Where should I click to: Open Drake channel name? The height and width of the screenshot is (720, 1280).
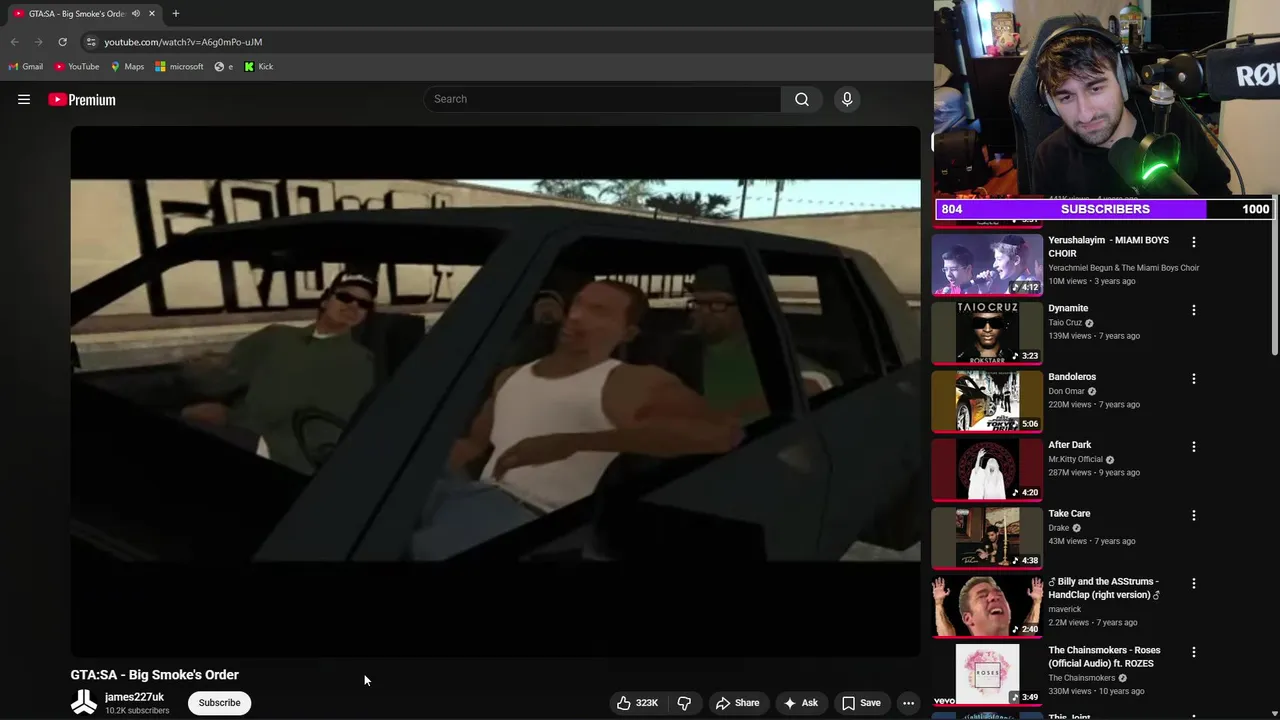click(x=1059, y=528)
